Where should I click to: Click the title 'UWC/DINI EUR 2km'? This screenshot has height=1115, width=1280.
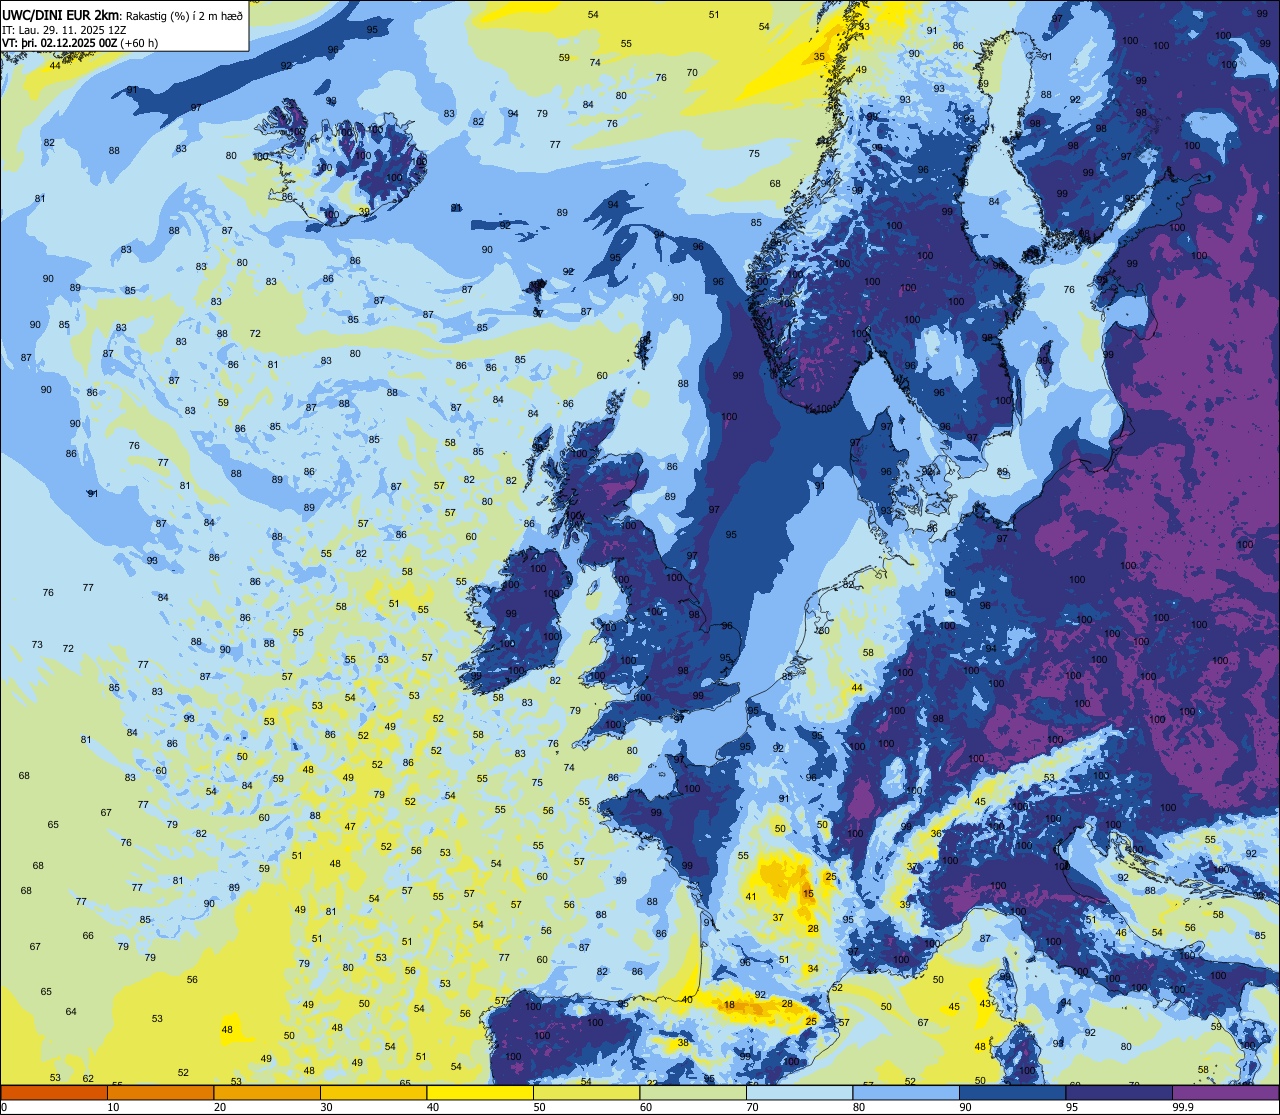[x=60, y=14]
